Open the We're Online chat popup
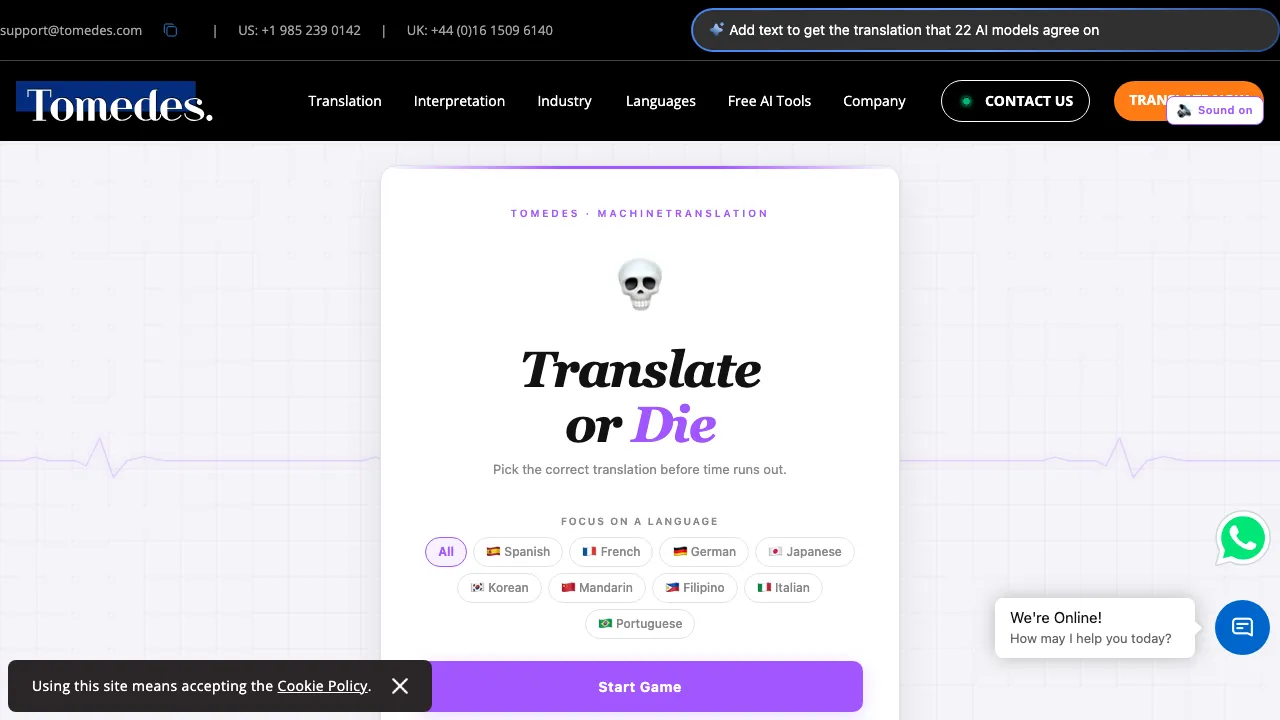Viewport: 1280px width, 720px height. tap(1095, 628)
